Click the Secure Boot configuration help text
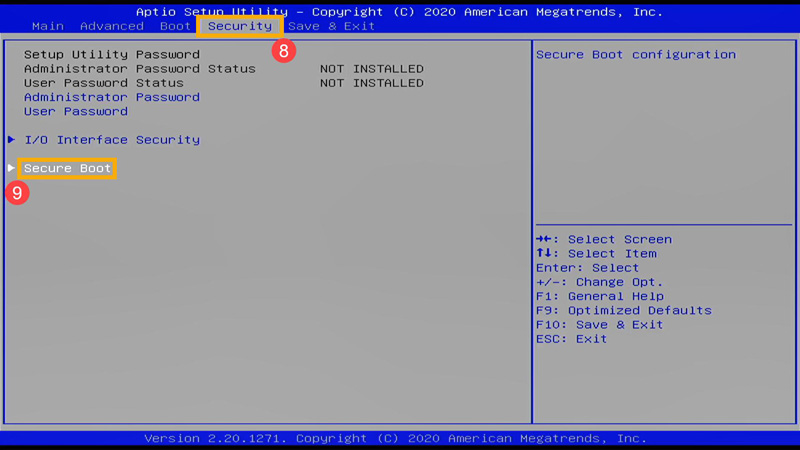The height and width of the screenshot is (450, 800). (x=636, y=55)
